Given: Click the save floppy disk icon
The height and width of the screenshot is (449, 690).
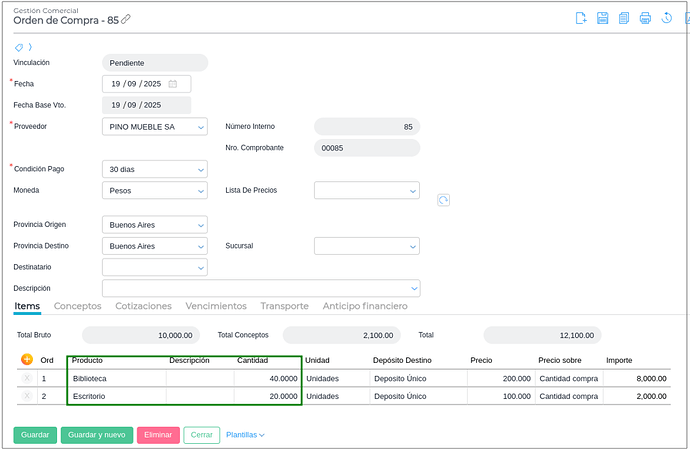Looking at the screenshot, I should coord(602,18).
